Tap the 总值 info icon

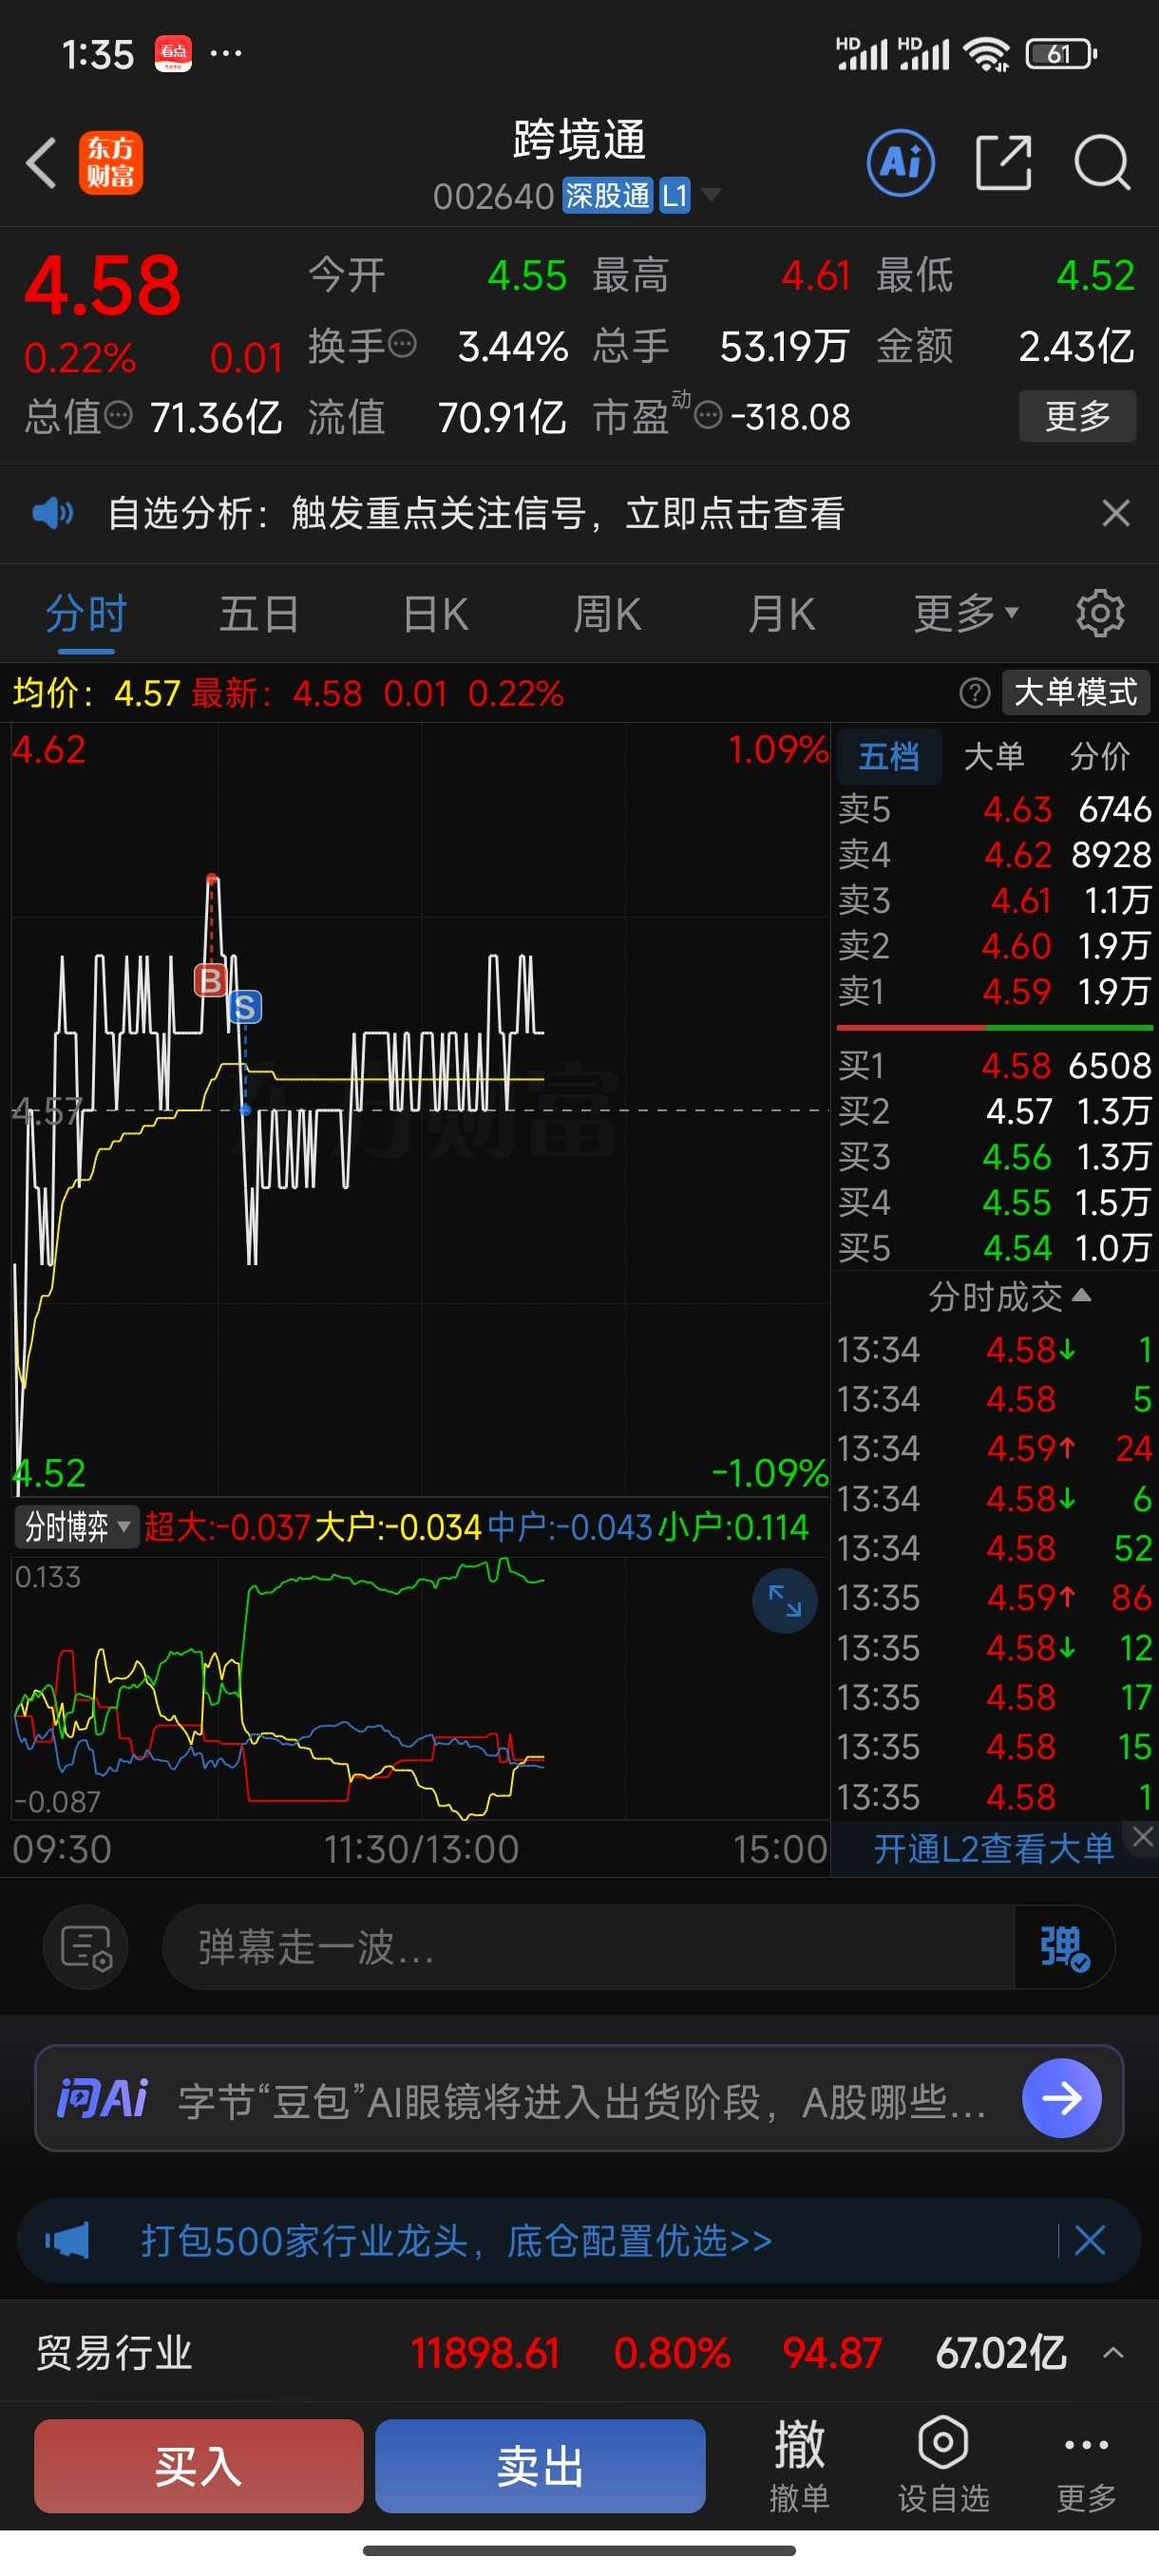118,415
